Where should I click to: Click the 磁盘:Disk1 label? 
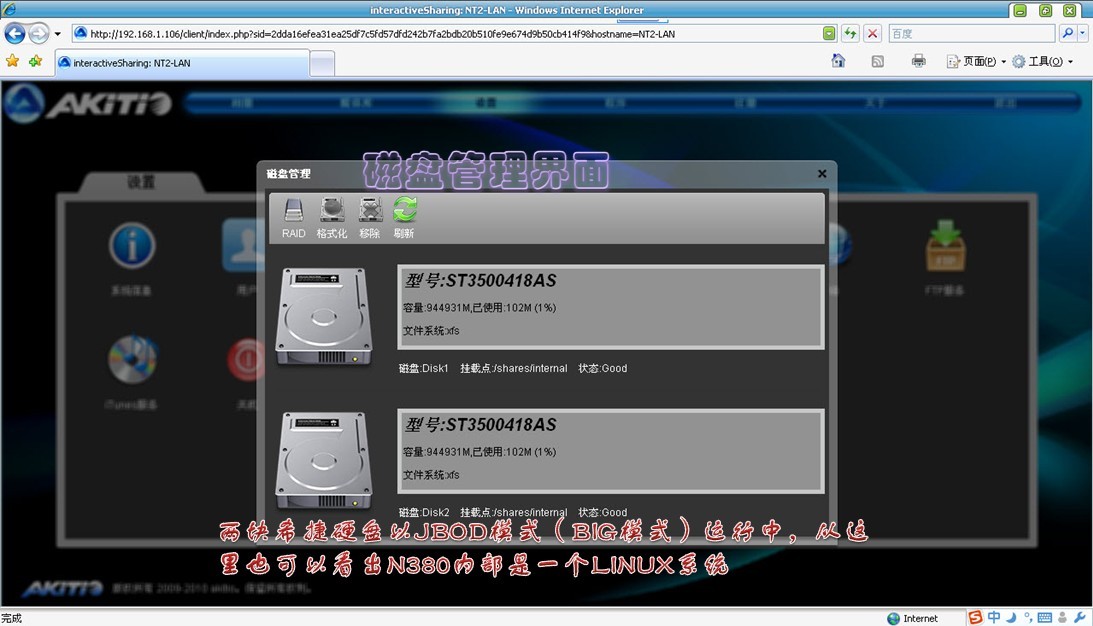(x=424, y=368)
